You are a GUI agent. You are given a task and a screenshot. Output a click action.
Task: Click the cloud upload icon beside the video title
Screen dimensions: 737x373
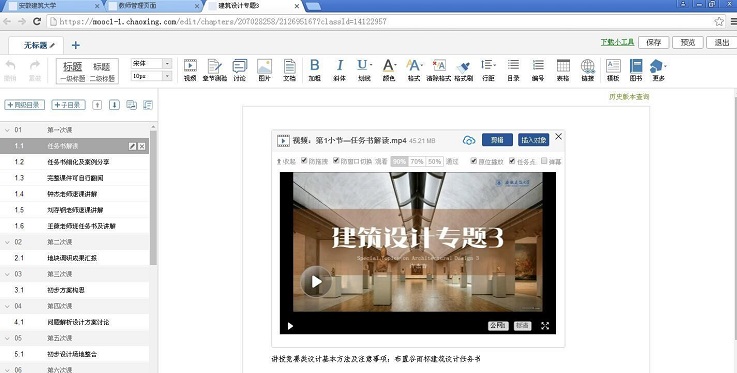(x=469, y=140)
